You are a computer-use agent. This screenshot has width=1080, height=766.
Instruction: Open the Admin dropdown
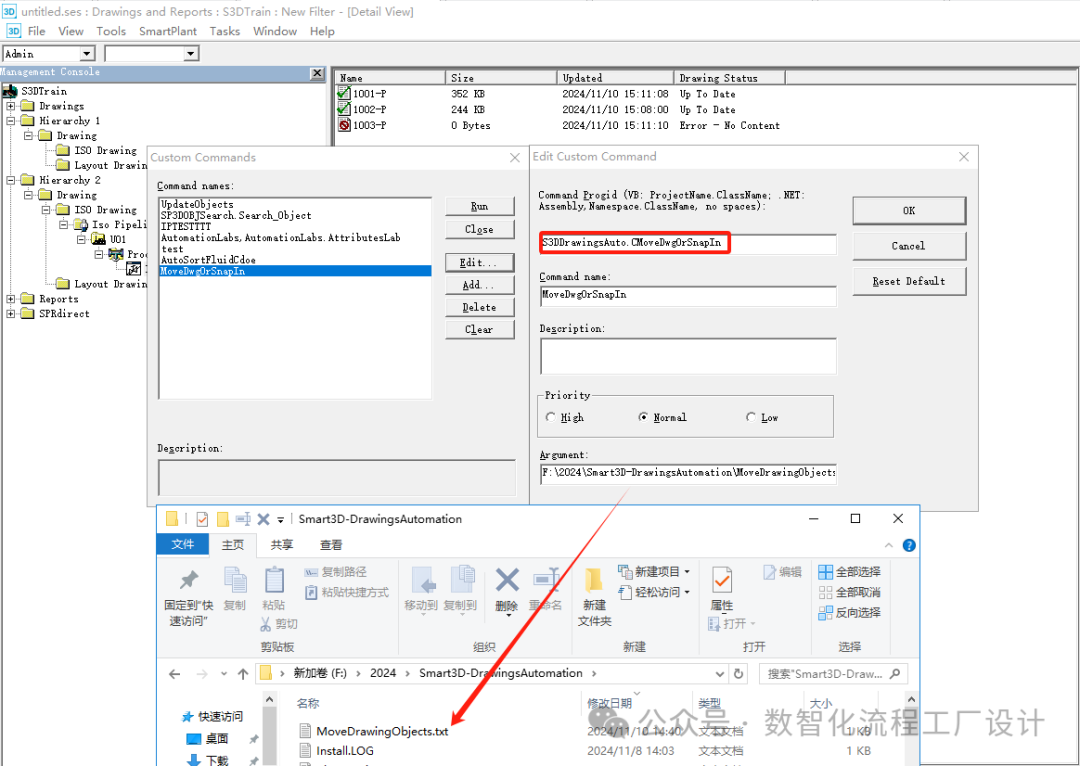pyautogui.click(x=87, y=53)
